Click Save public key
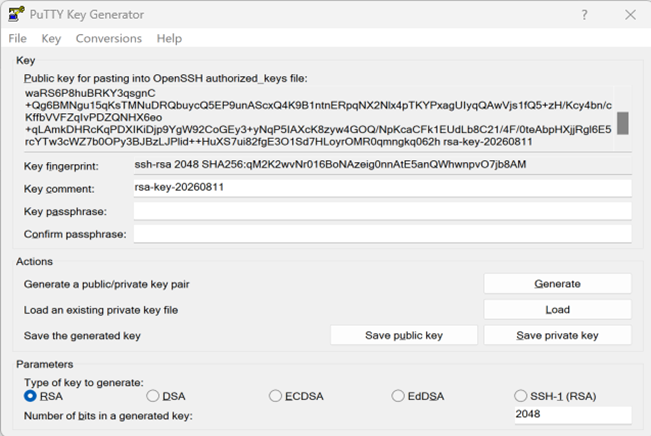Image resolution: width=651 pixels, height=436 pixels. click(x=404, y=336)
